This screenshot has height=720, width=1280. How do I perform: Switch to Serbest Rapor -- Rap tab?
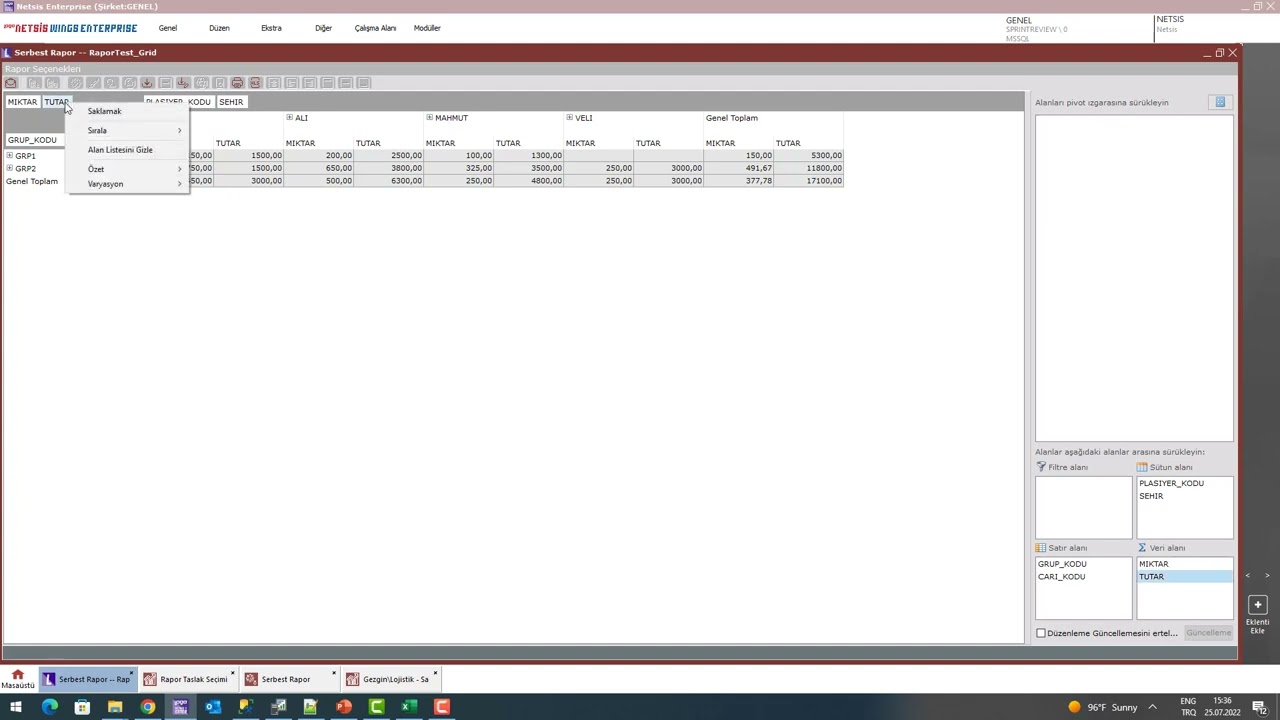[x=87, y=679]
